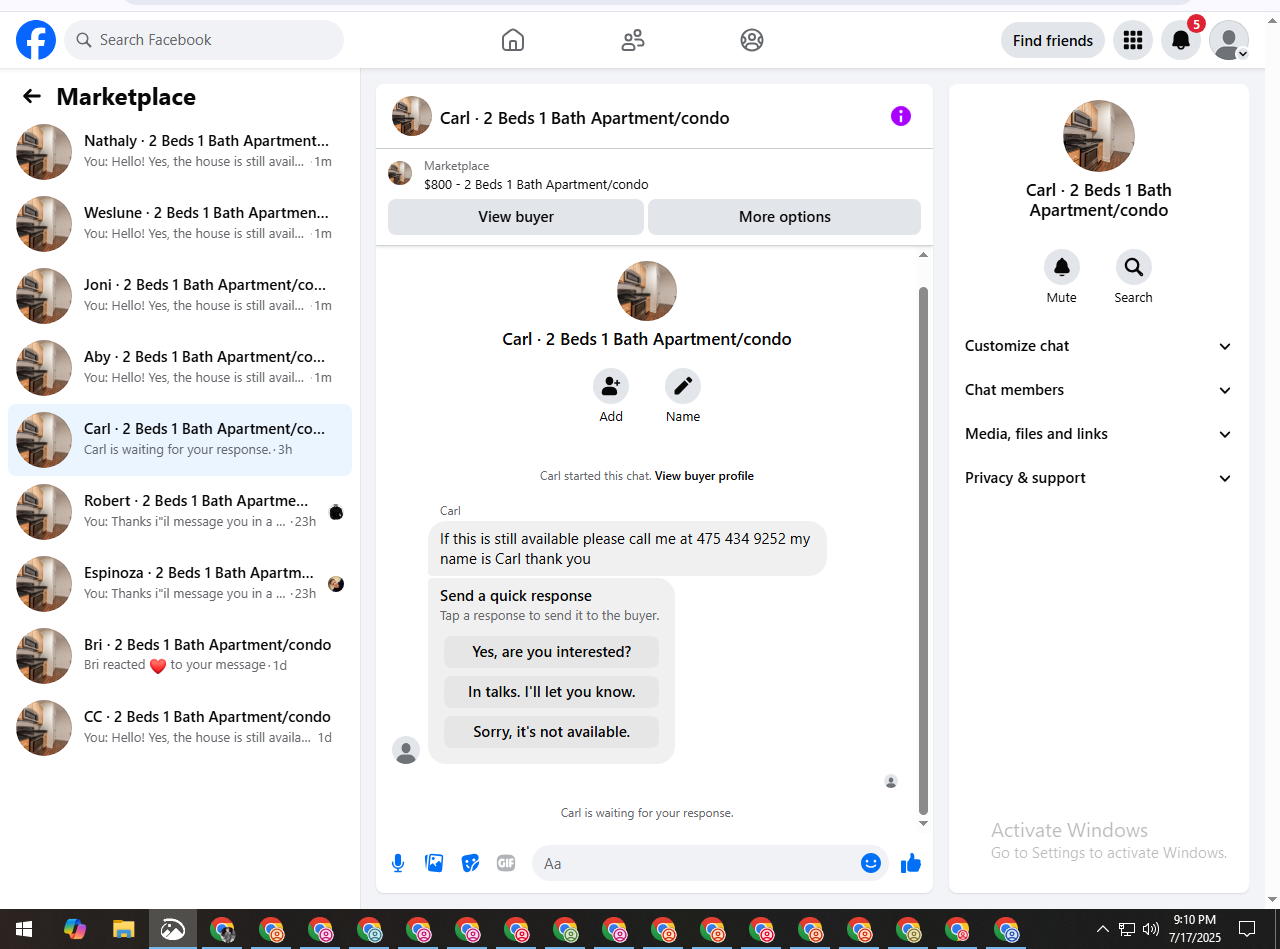Expand the Chat members section
The height and width of the screenshot is (949, 1280).
(1099, 390)
